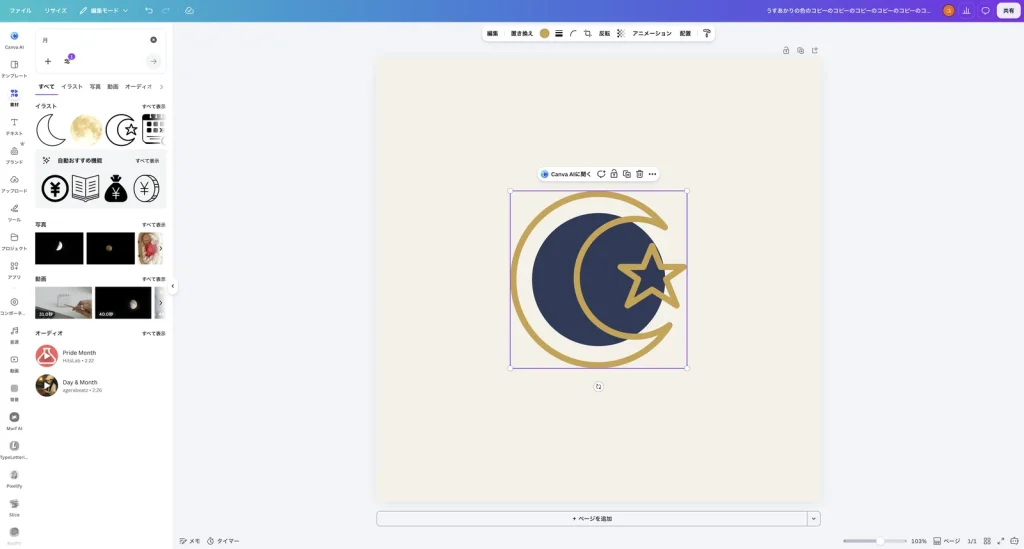The height and width of the screenshot is (549, 1024).
Task: Select the golden full moon illustration
Action: (86, 130)
